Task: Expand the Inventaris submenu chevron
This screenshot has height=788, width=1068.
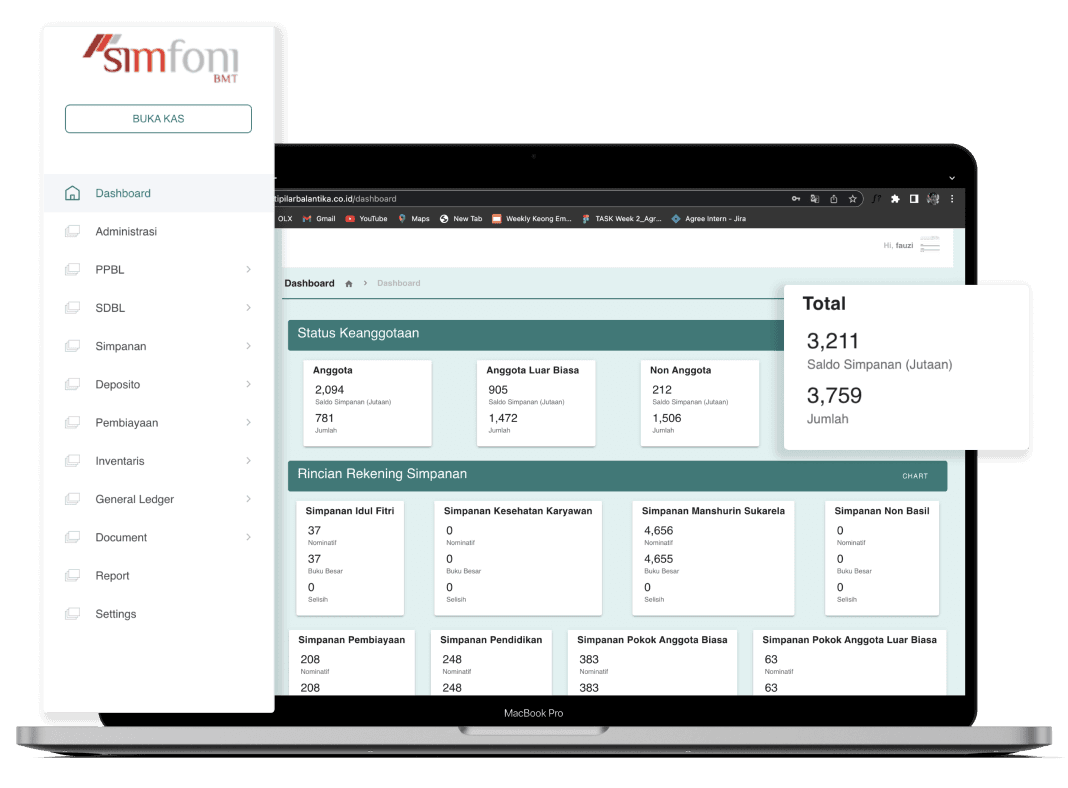Action: 248,461
